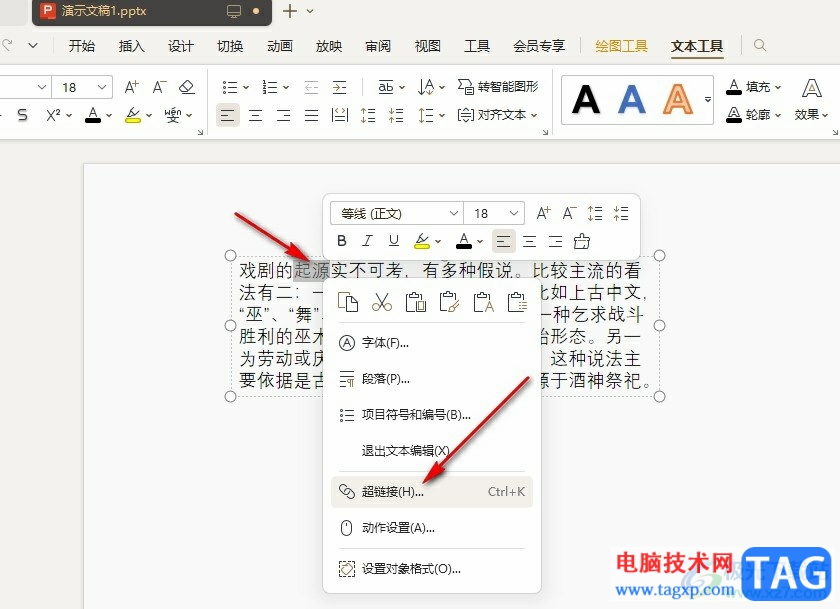Expand the text style gallery
The height and width of the screenshot is (609, 840).
[x=708, y=100]
